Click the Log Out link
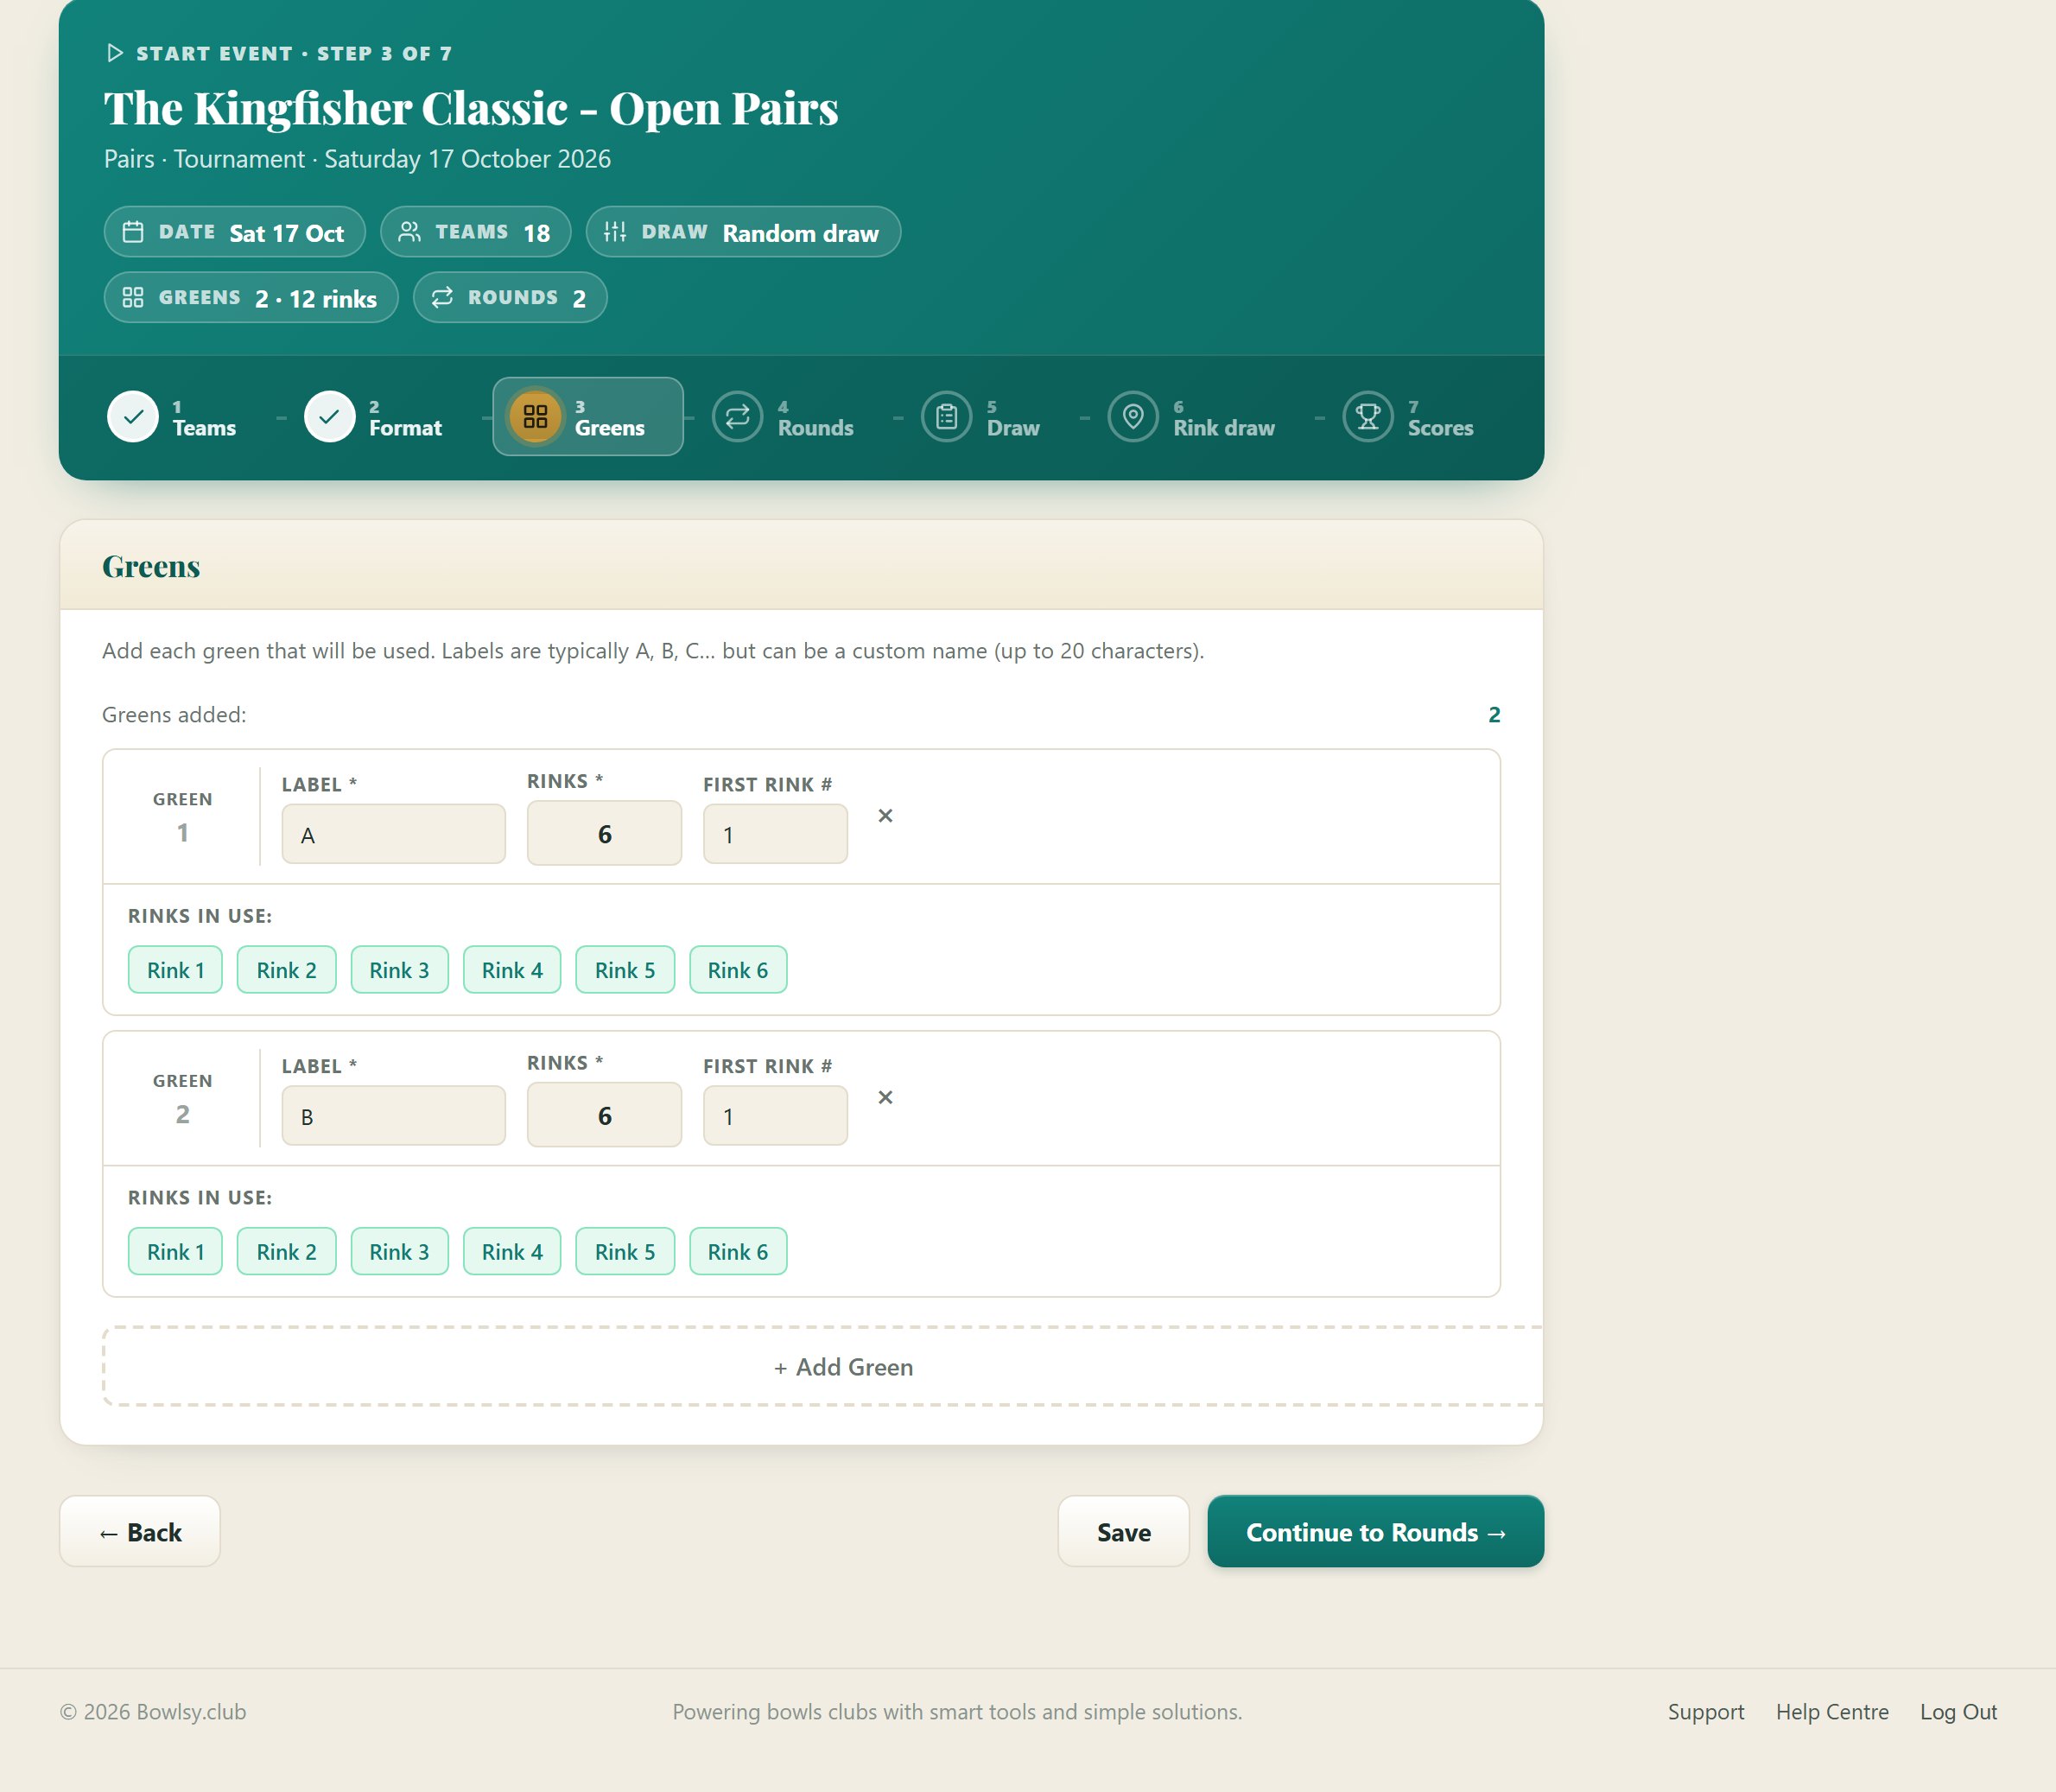2056x1792 pixels. [1958, 1712]
